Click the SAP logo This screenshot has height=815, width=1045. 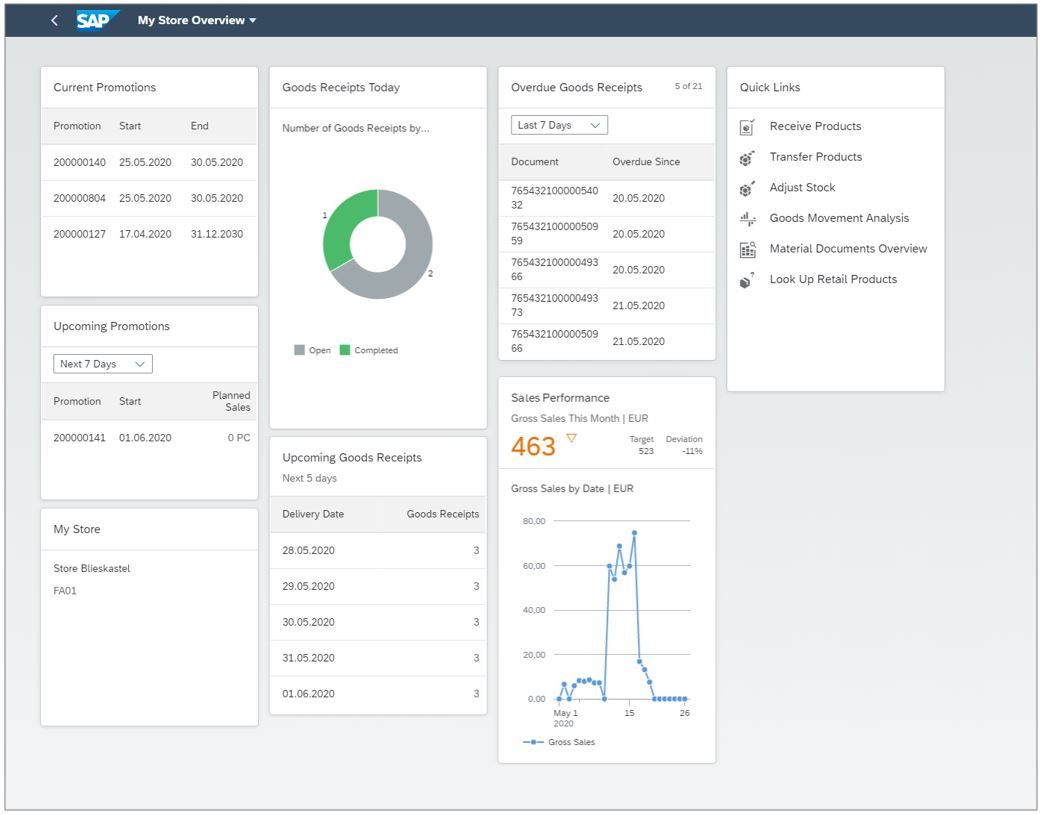tap(96, 20)
